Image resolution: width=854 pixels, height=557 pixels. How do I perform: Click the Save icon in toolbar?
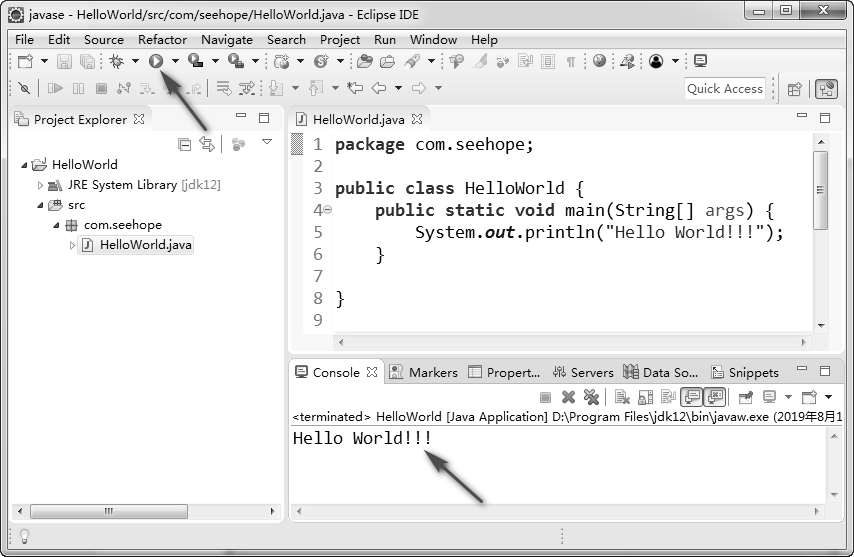click(x=64, y=62)
